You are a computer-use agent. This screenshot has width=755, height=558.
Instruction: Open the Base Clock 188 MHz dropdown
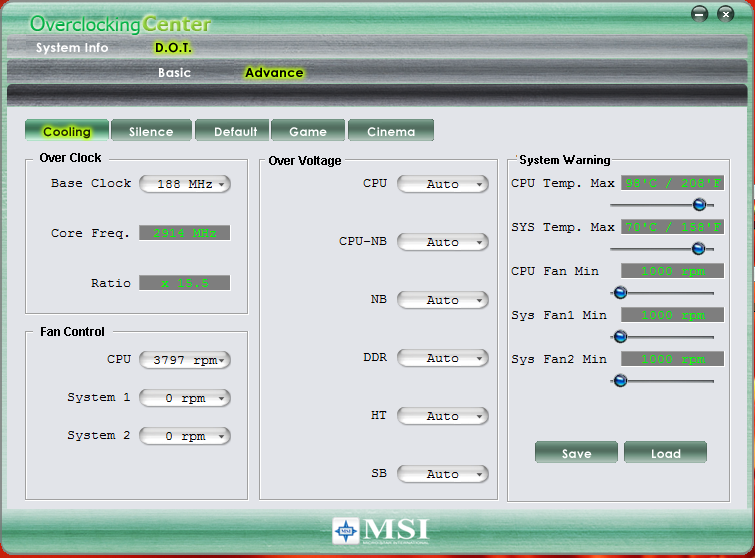coord(185,184)
